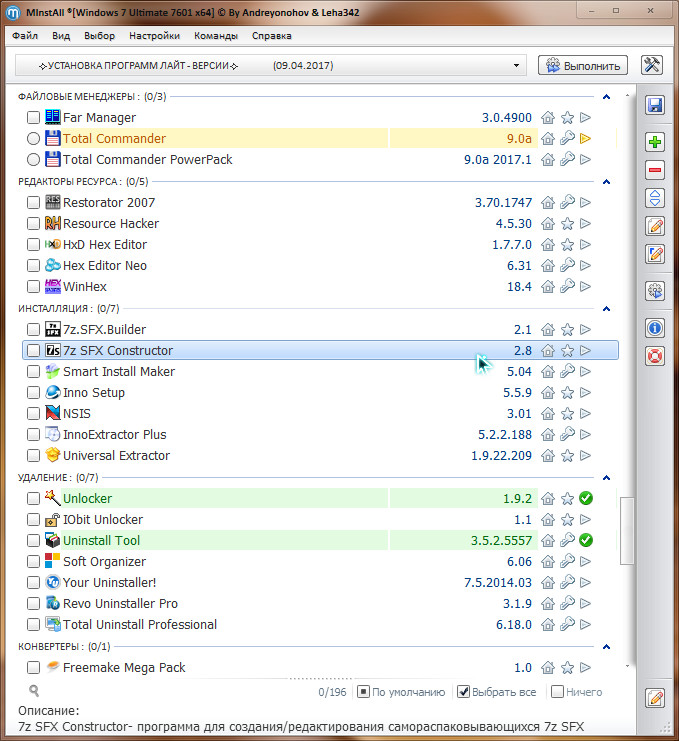Collapse the УДАЛЕНИЕ group

coord(607,478)
